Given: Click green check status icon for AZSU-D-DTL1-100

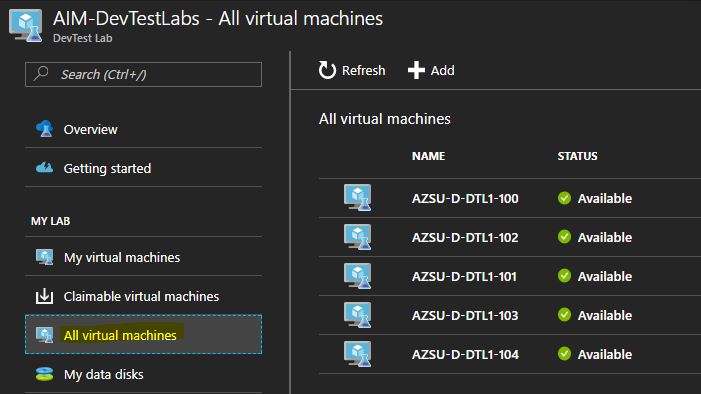Looking at the screenshot, I should [x=564, y=198].
